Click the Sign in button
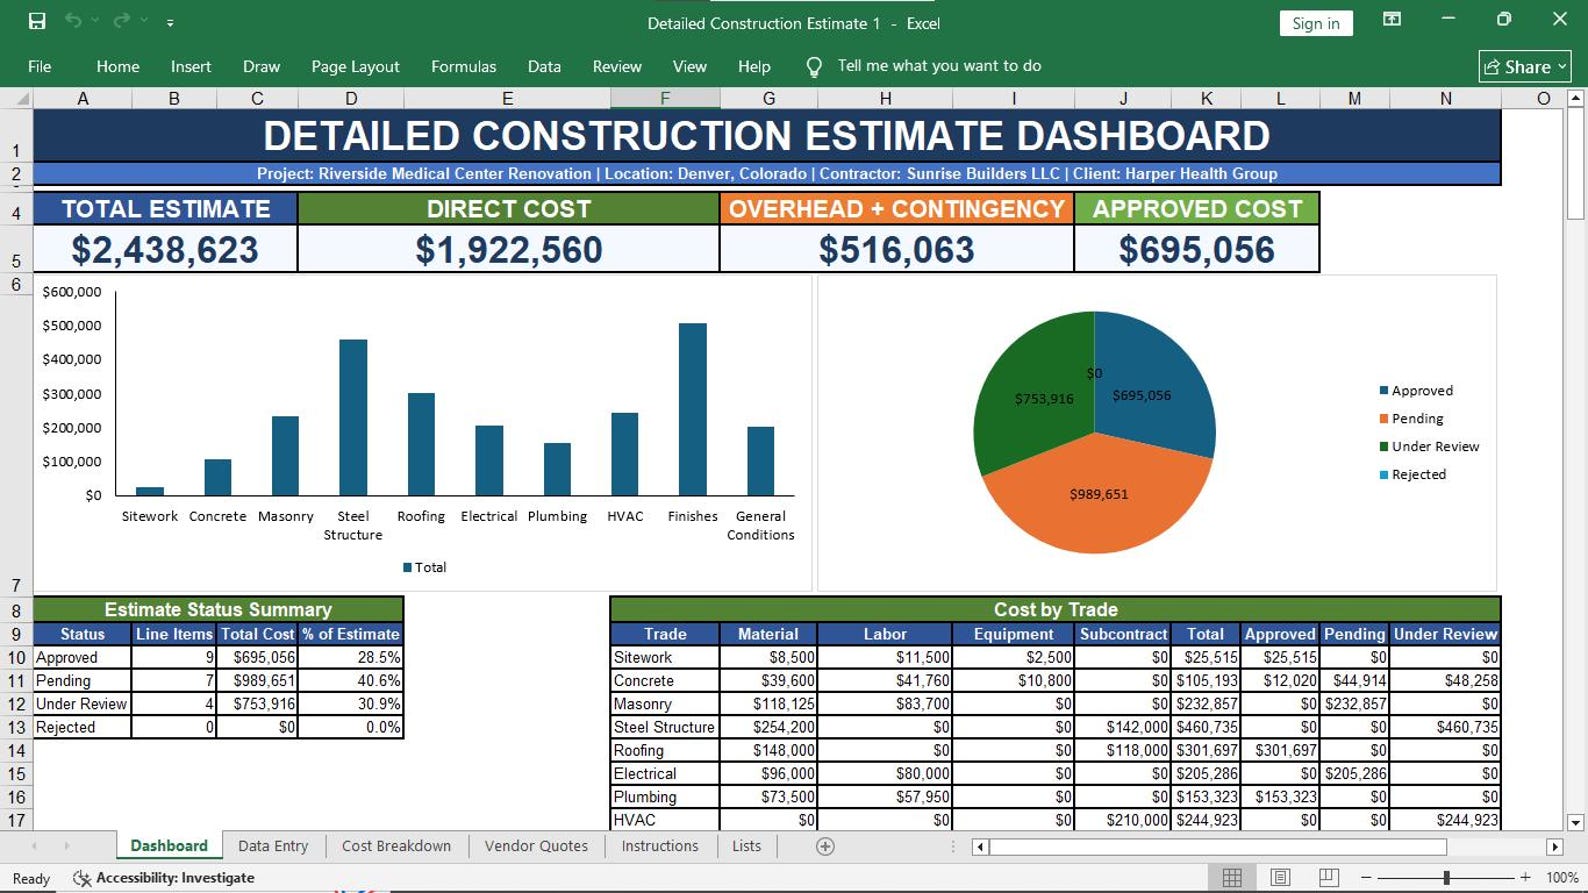This screenshot has width=1588, height=893. pos(1315,23)
